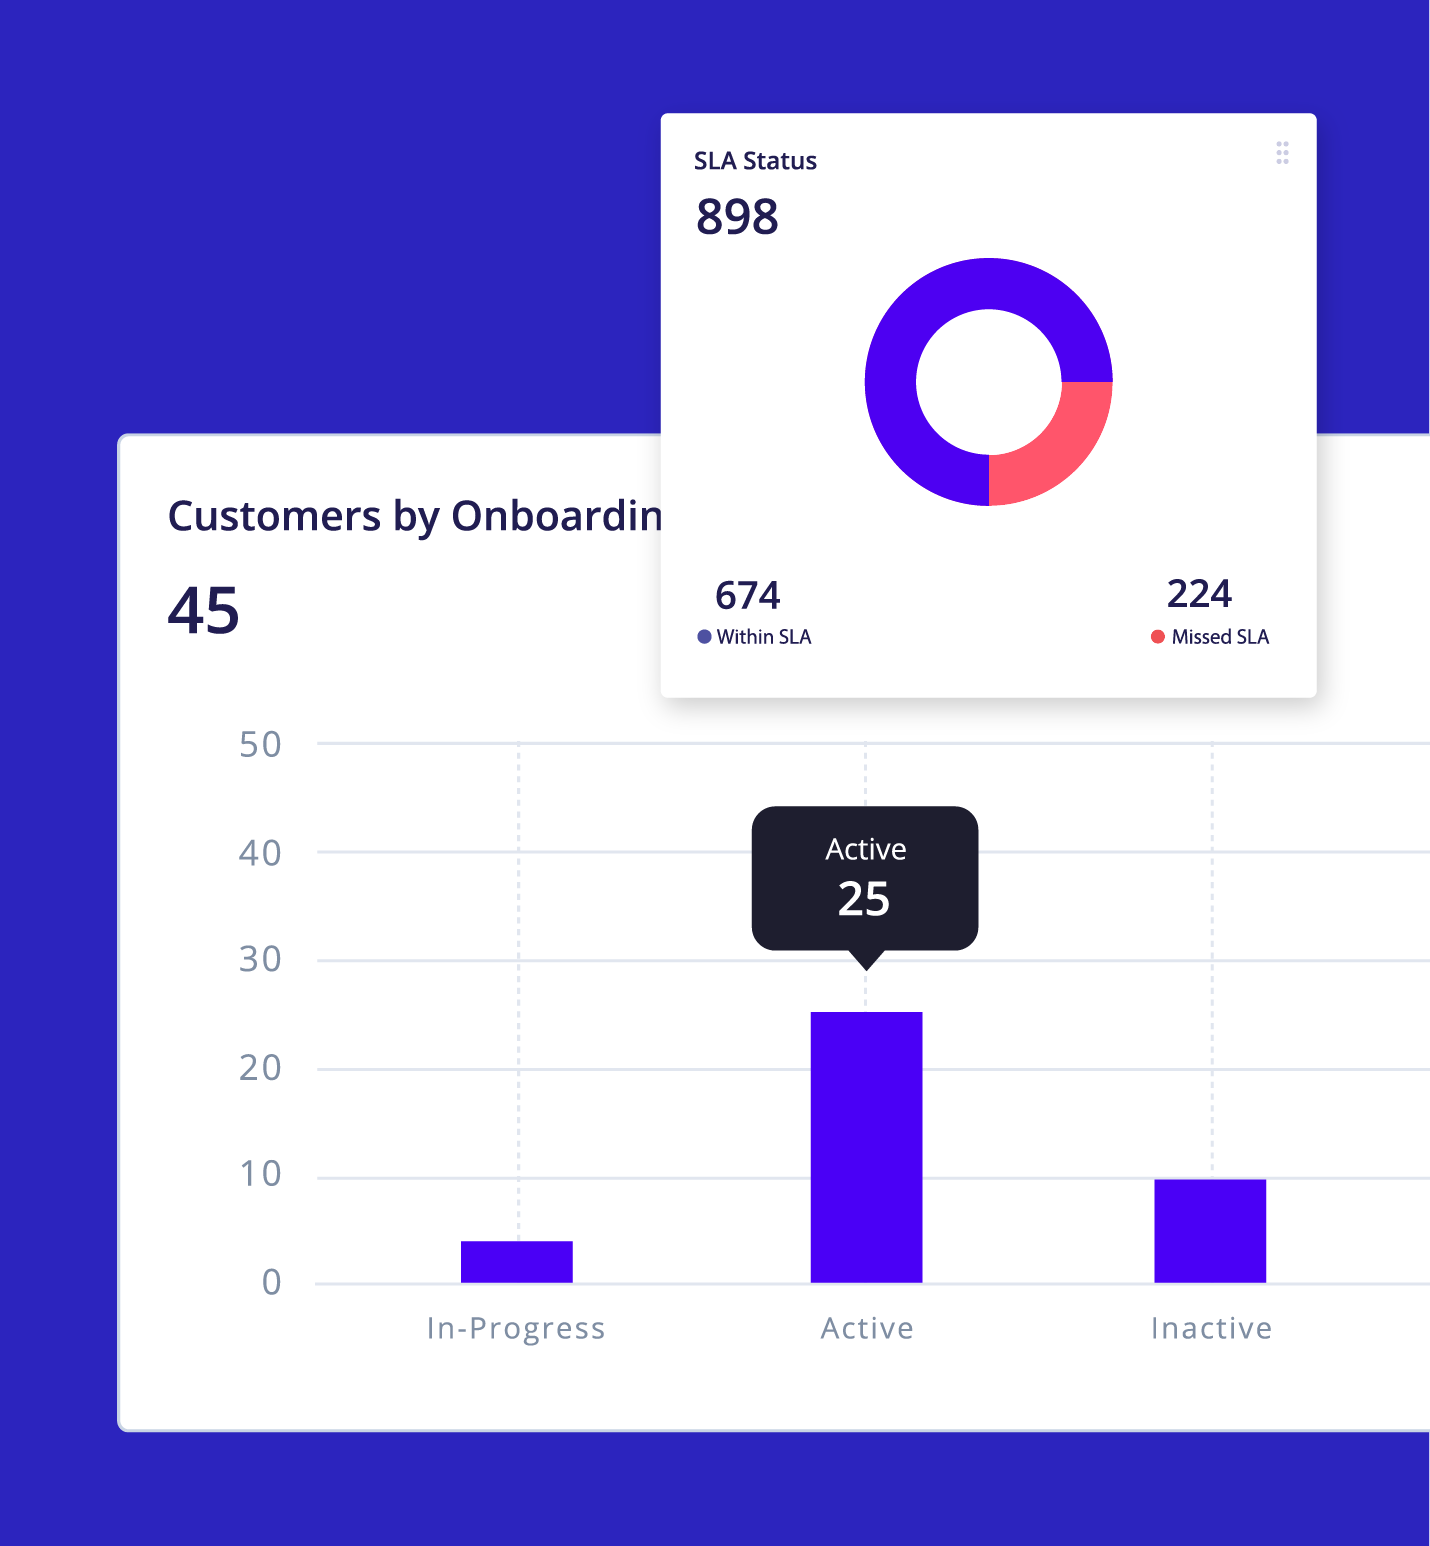Click the Customers by Onboarding chart title
The image size is (1430, 1546).
(415, 517)
